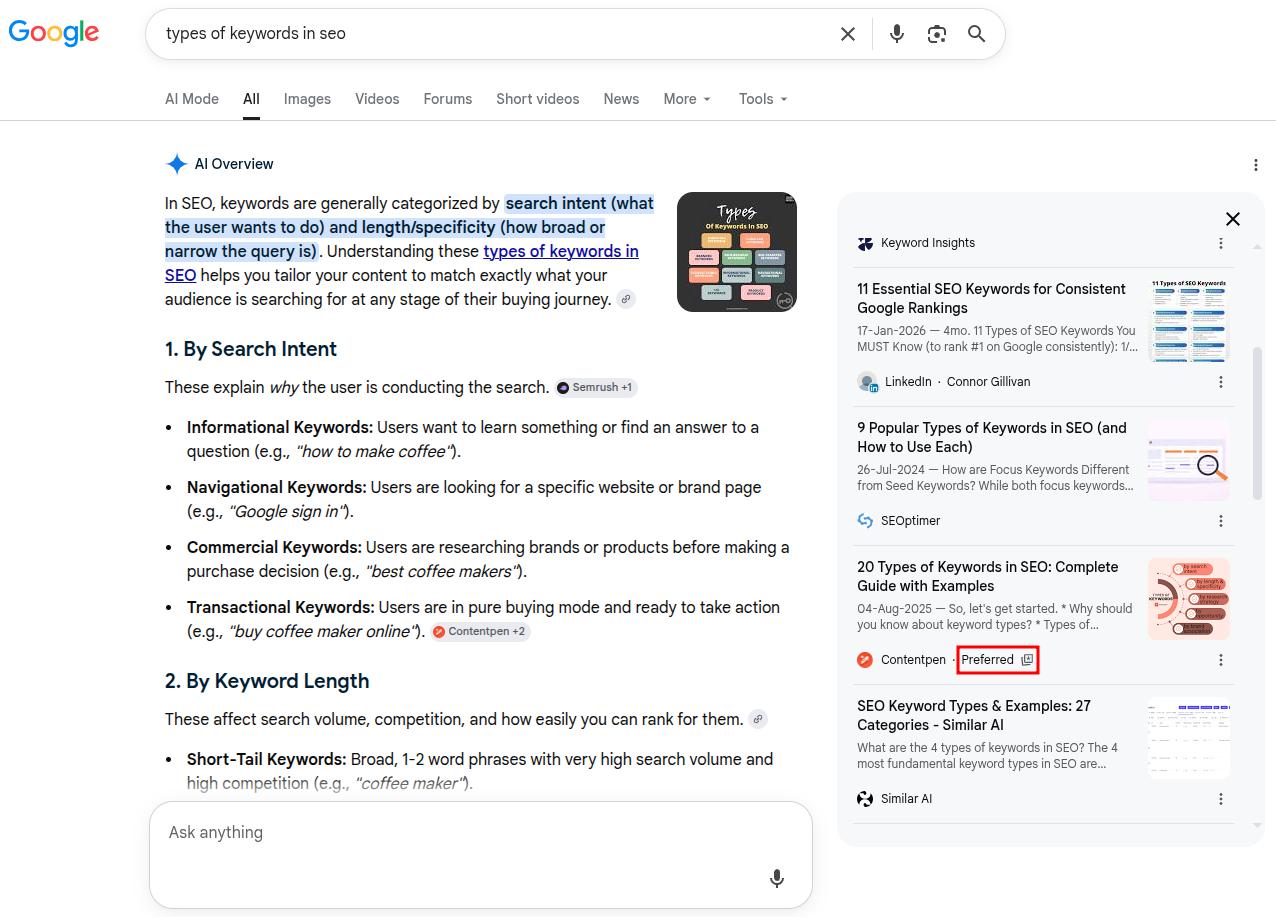Close the sources side panel
This screenshot has height=917, width=1276.
(1233, 219)
